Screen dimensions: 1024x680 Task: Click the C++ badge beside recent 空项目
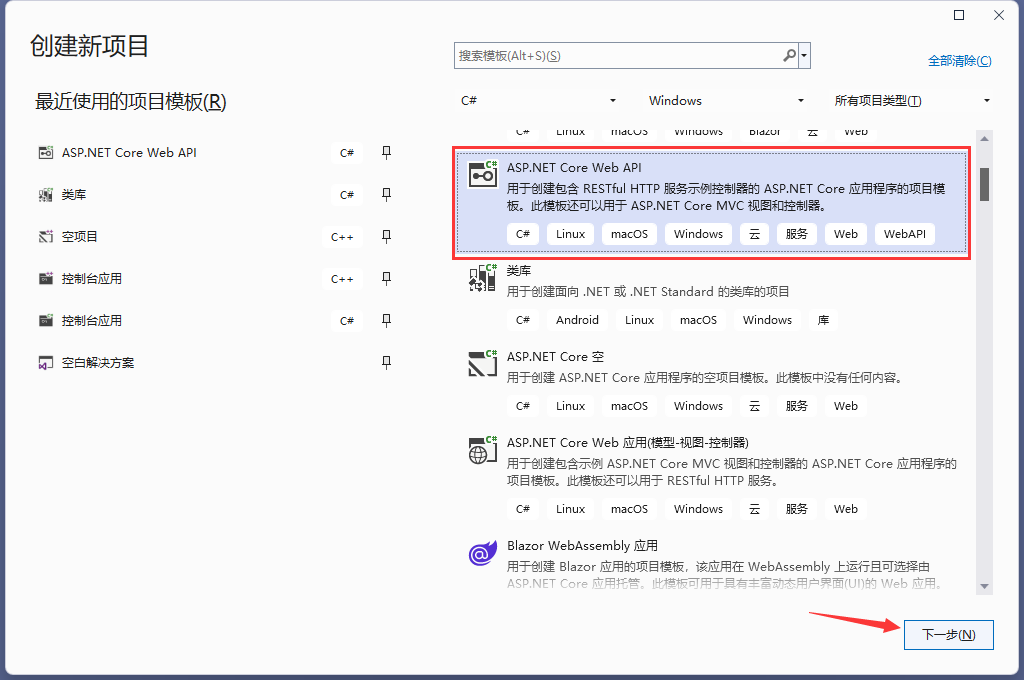coord(342,237)
